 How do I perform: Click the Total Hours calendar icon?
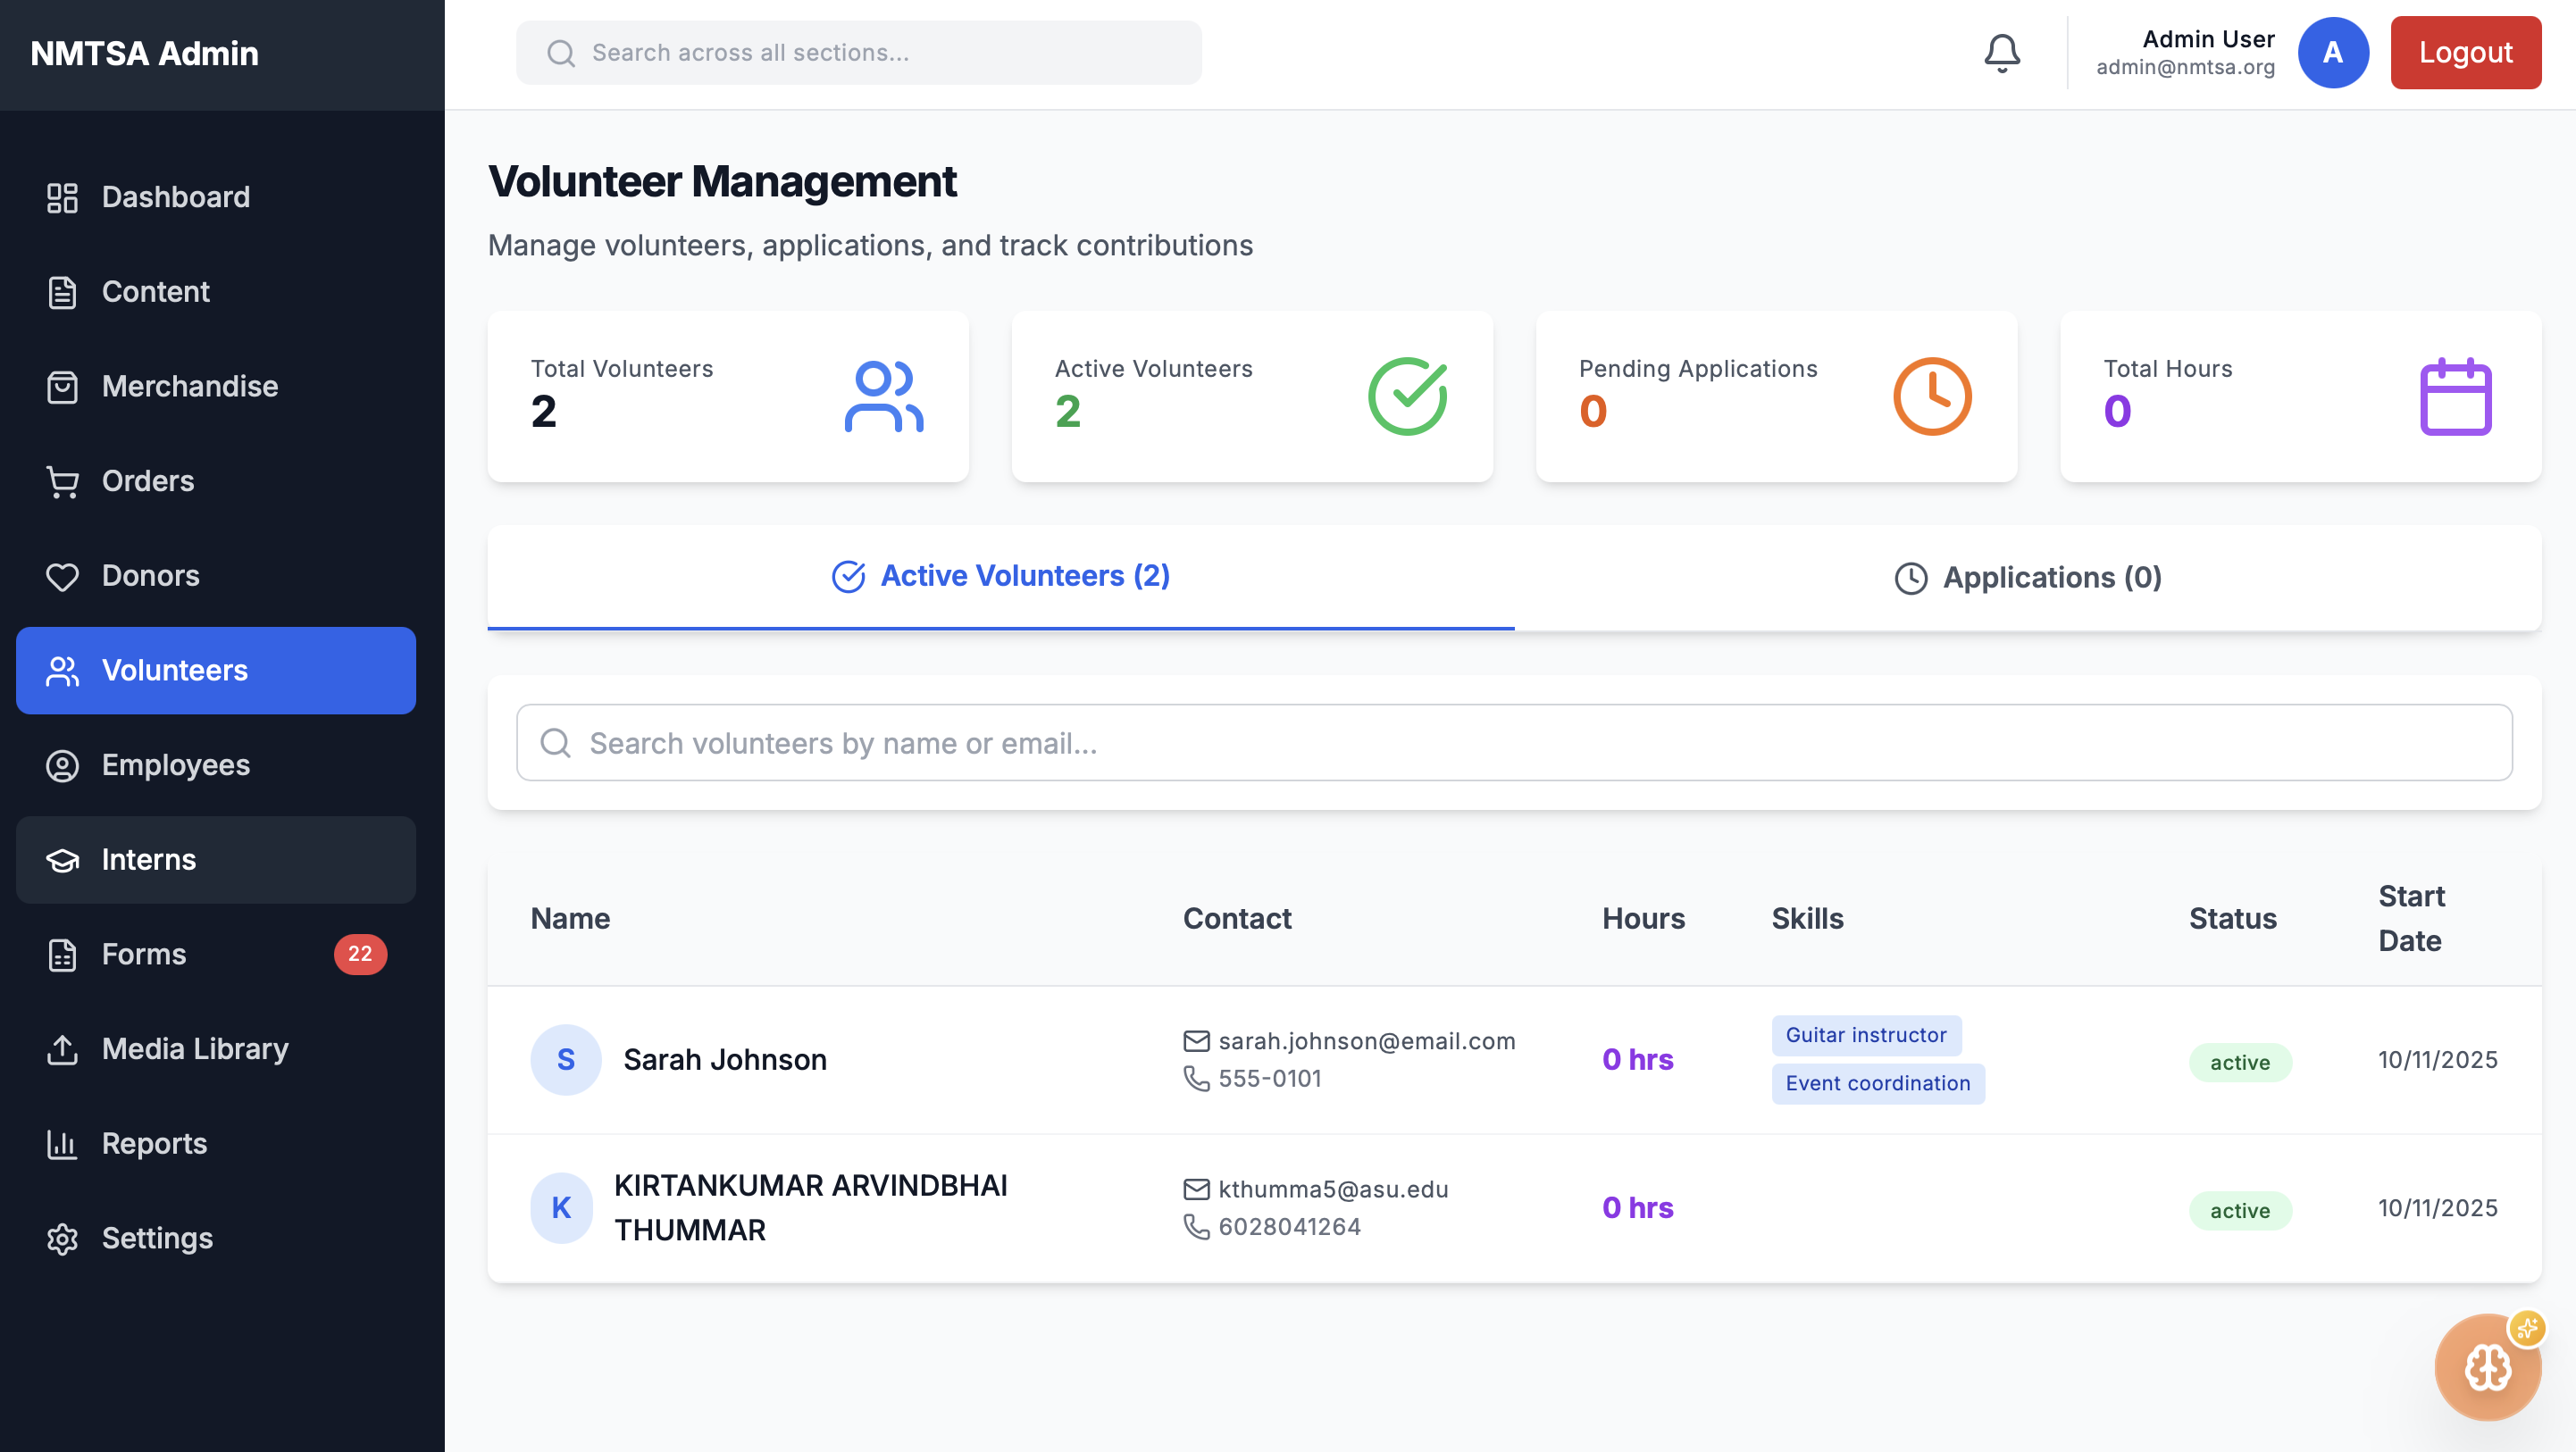point(2455,397)
